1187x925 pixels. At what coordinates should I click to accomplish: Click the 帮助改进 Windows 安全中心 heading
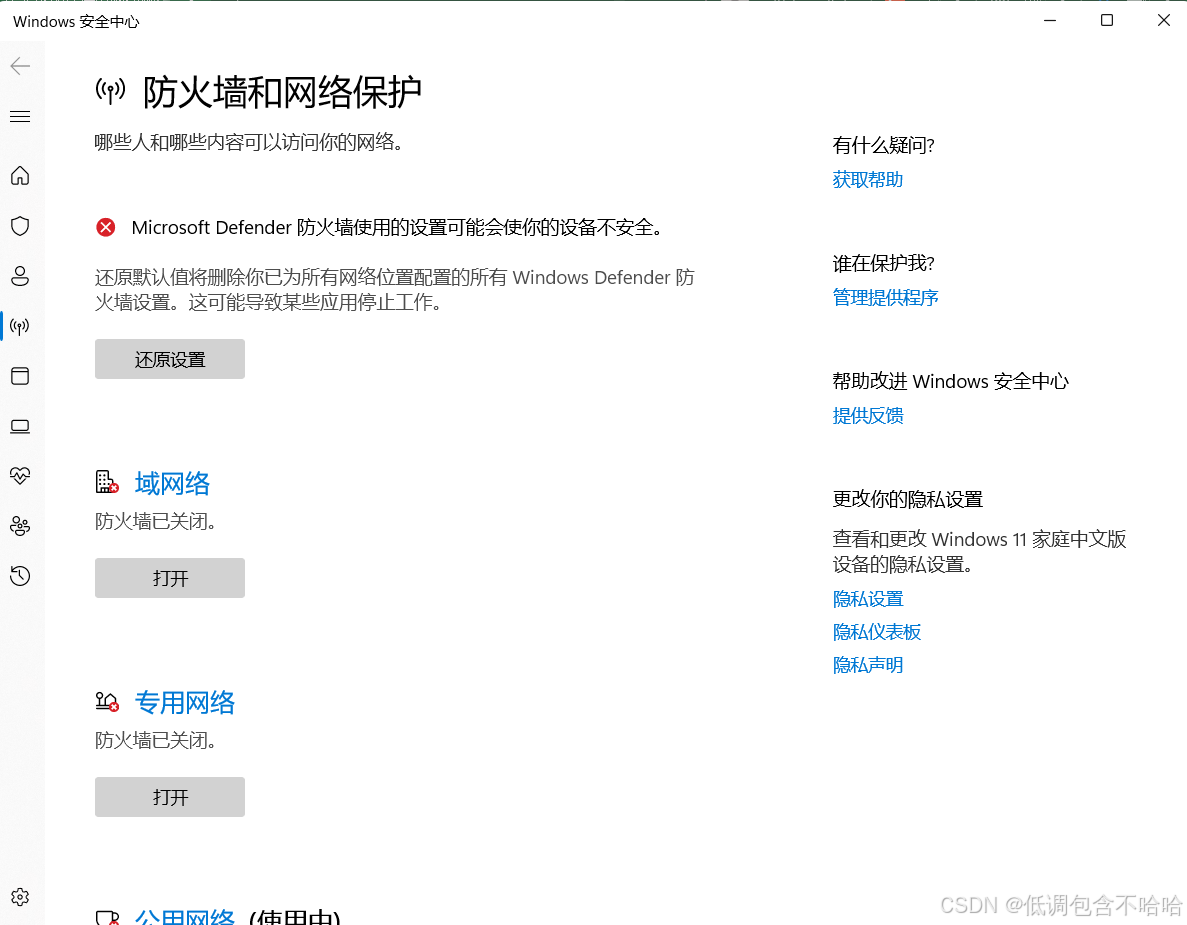coord(951,382)
